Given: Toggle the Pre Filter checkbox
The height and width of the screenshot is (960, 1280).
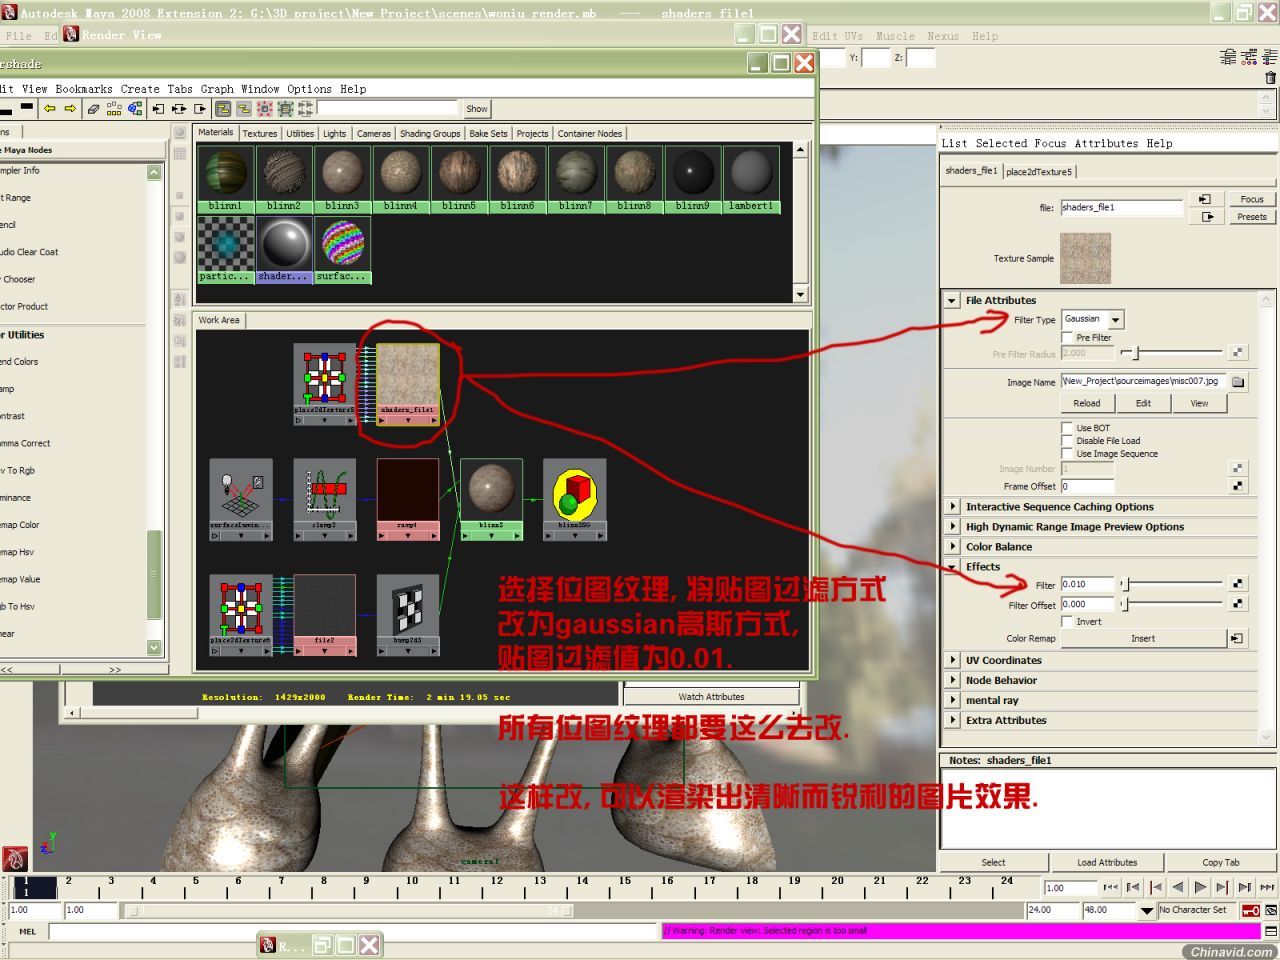Looking at the screenshot, I should pos(1067,338).
